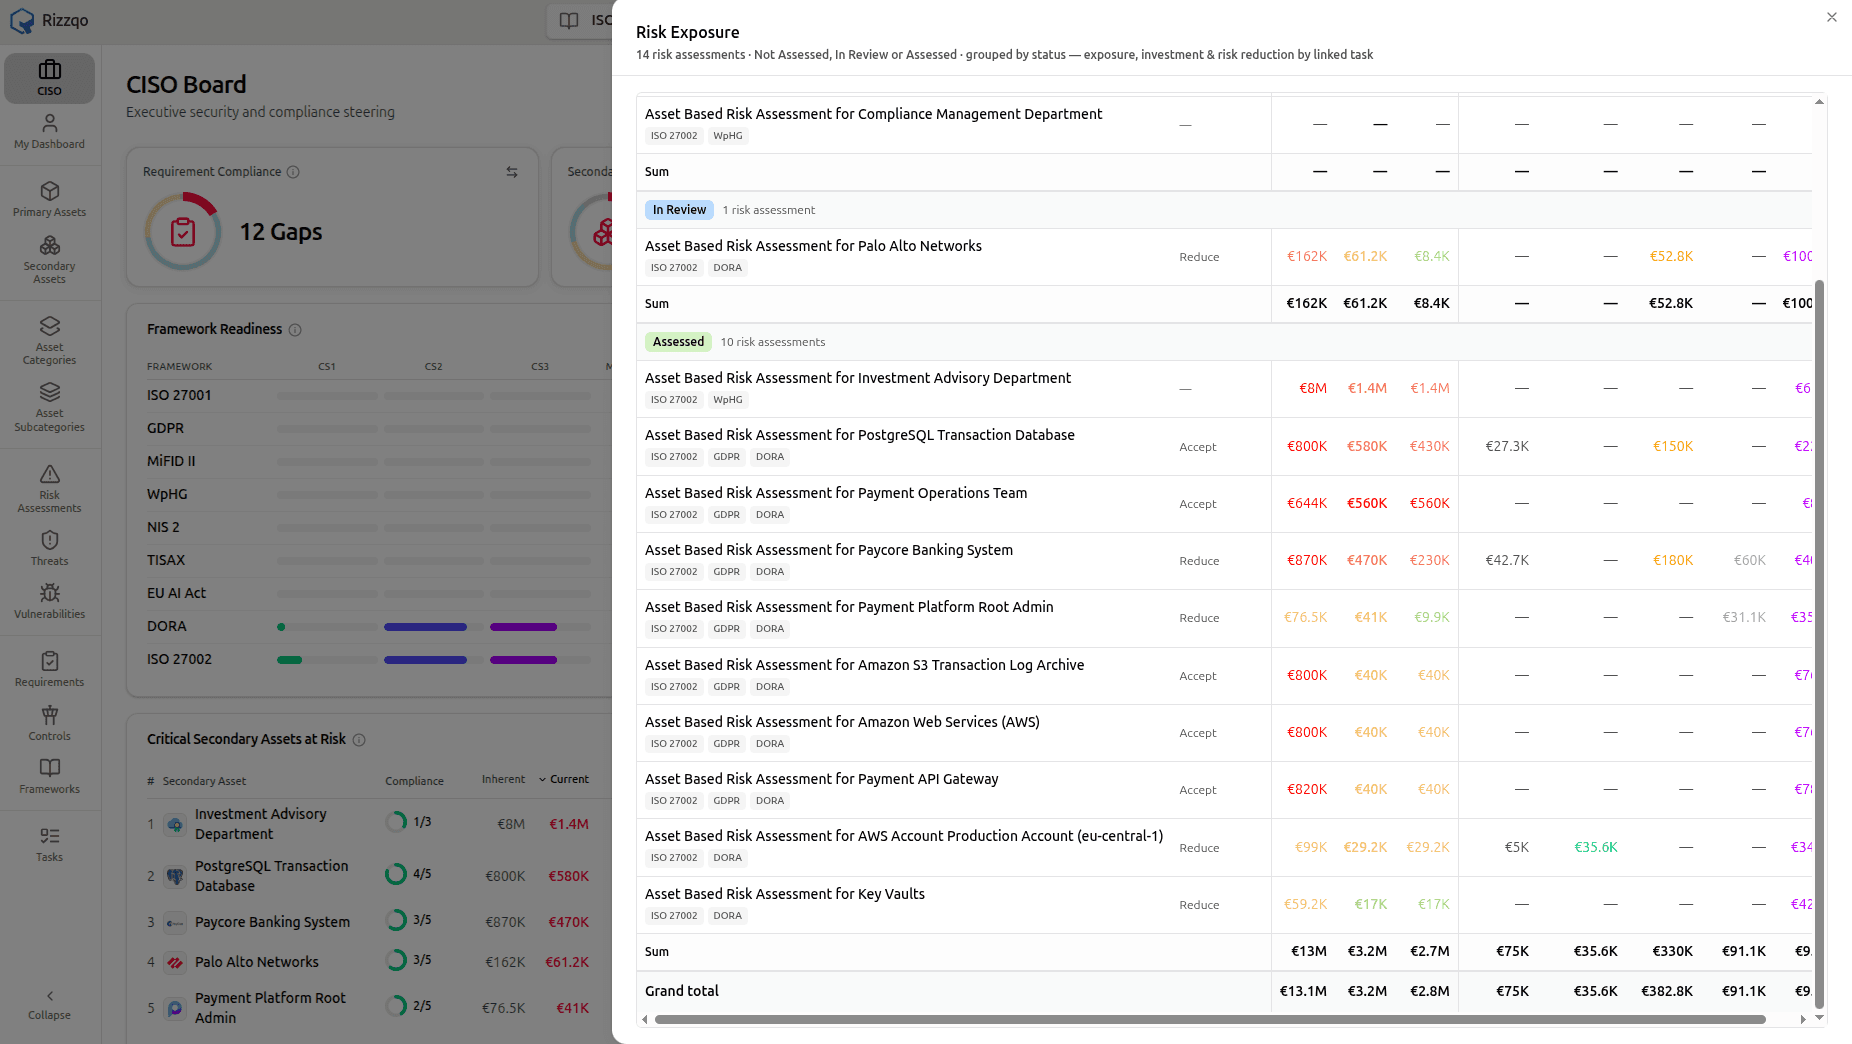Open Vulnerabilities section

point(49,601)
